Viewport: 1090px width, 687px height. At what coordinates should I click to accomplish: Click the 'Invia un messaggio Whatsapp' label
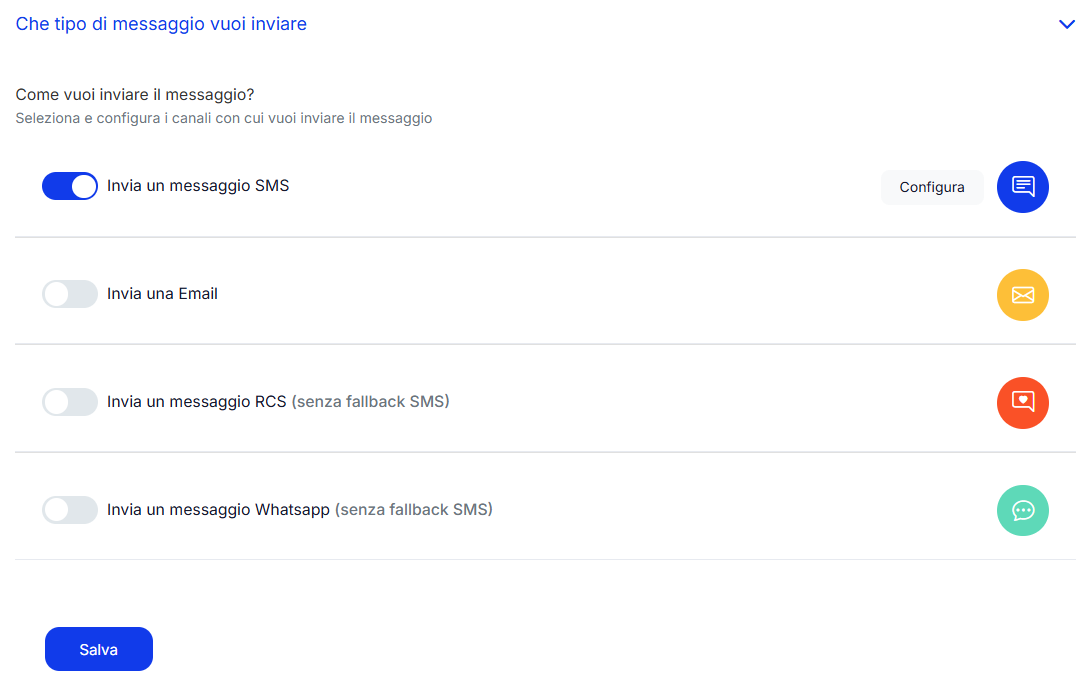(x=218, y=509)
